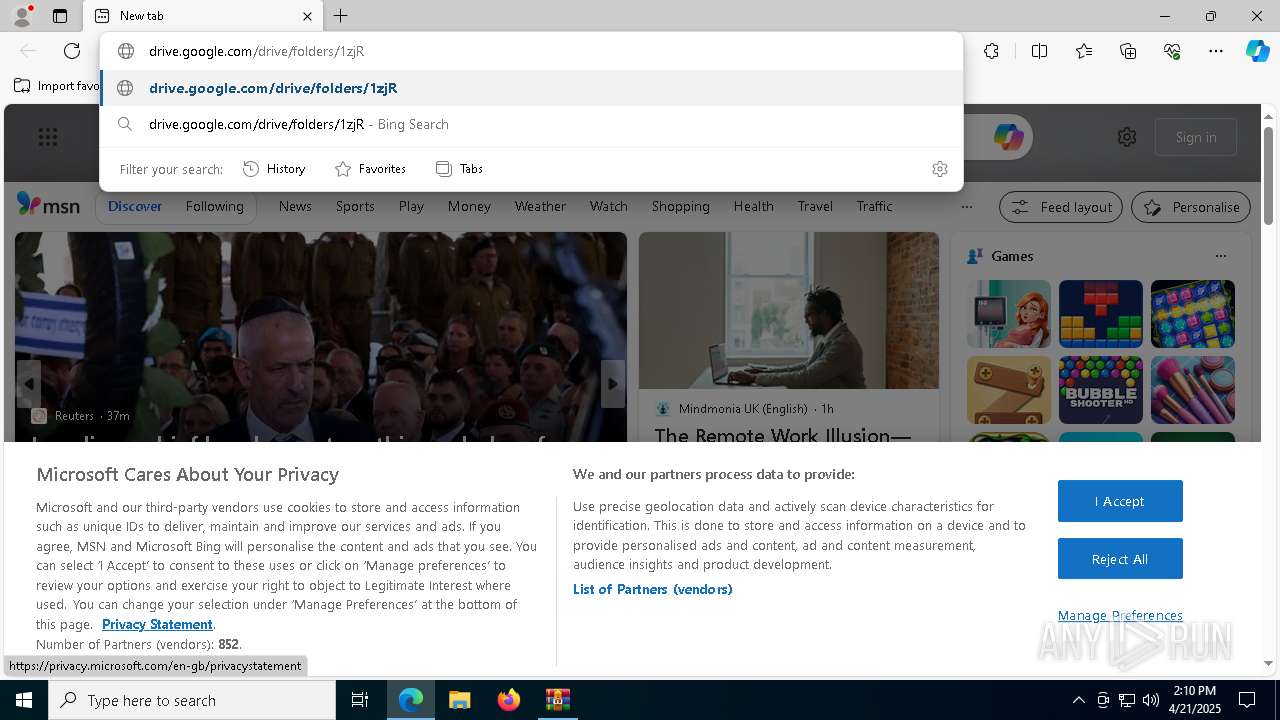Viewport: 1280px width, 720px height.
Task: Select the drive.google.com URL suggestion
Action: click(531, 88)
